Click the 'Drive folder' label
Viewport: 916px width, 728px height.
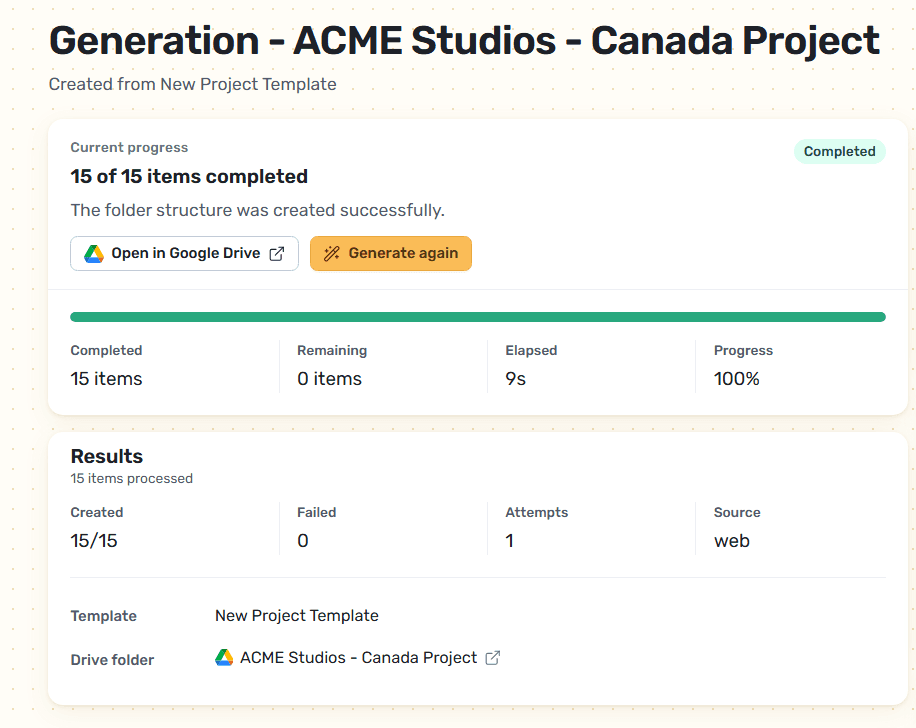point(112,660)
